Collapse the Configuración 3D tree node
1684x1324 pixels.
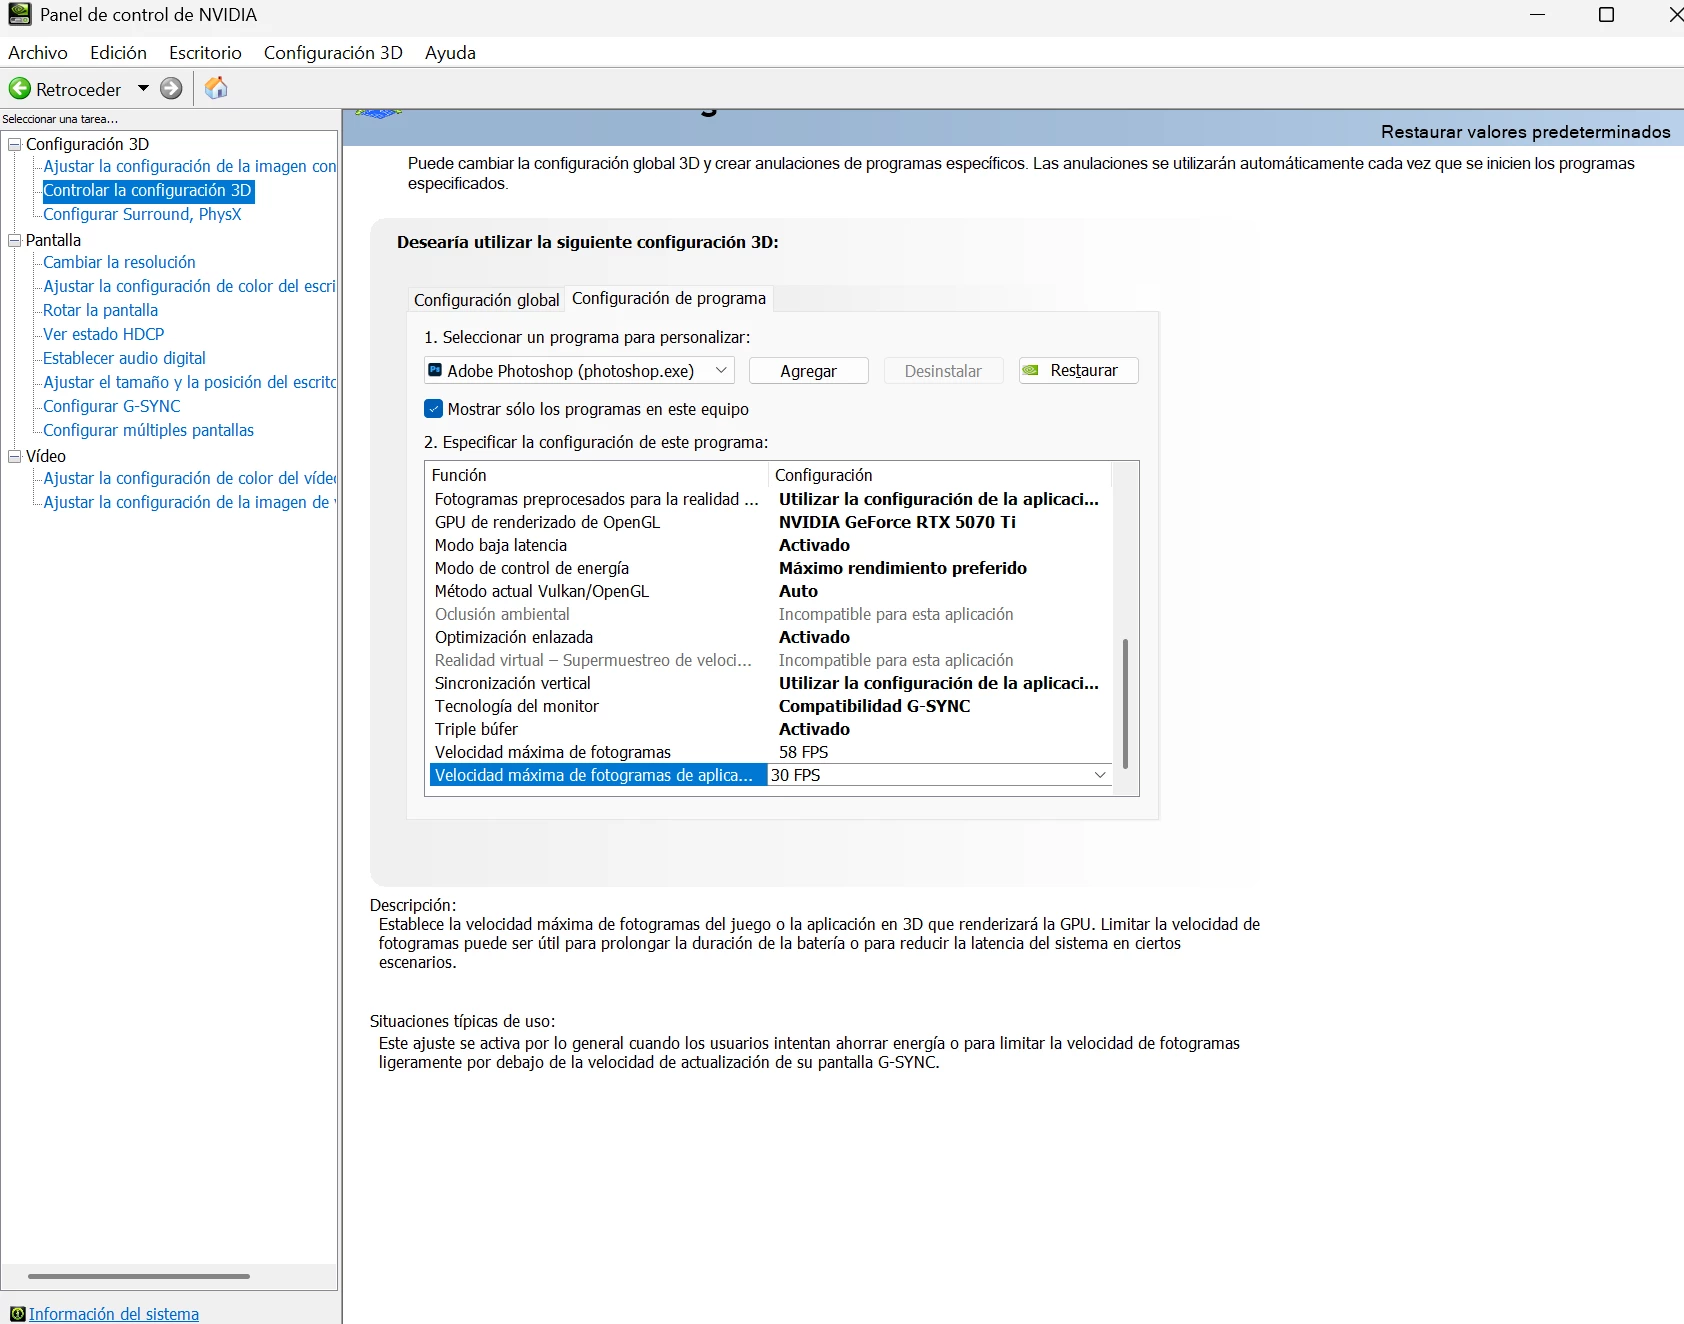(x=15, y=144)
